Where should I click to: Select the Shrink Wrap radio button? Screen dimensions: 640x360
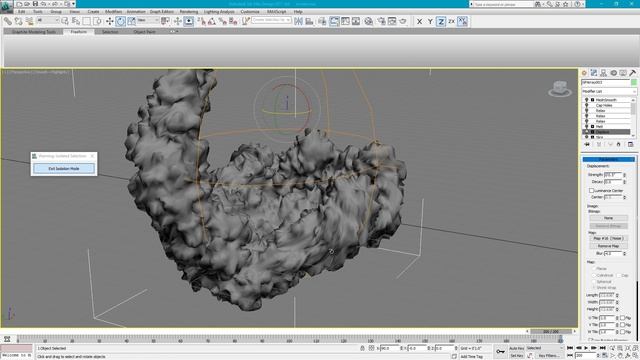click(x=594, y=288)
